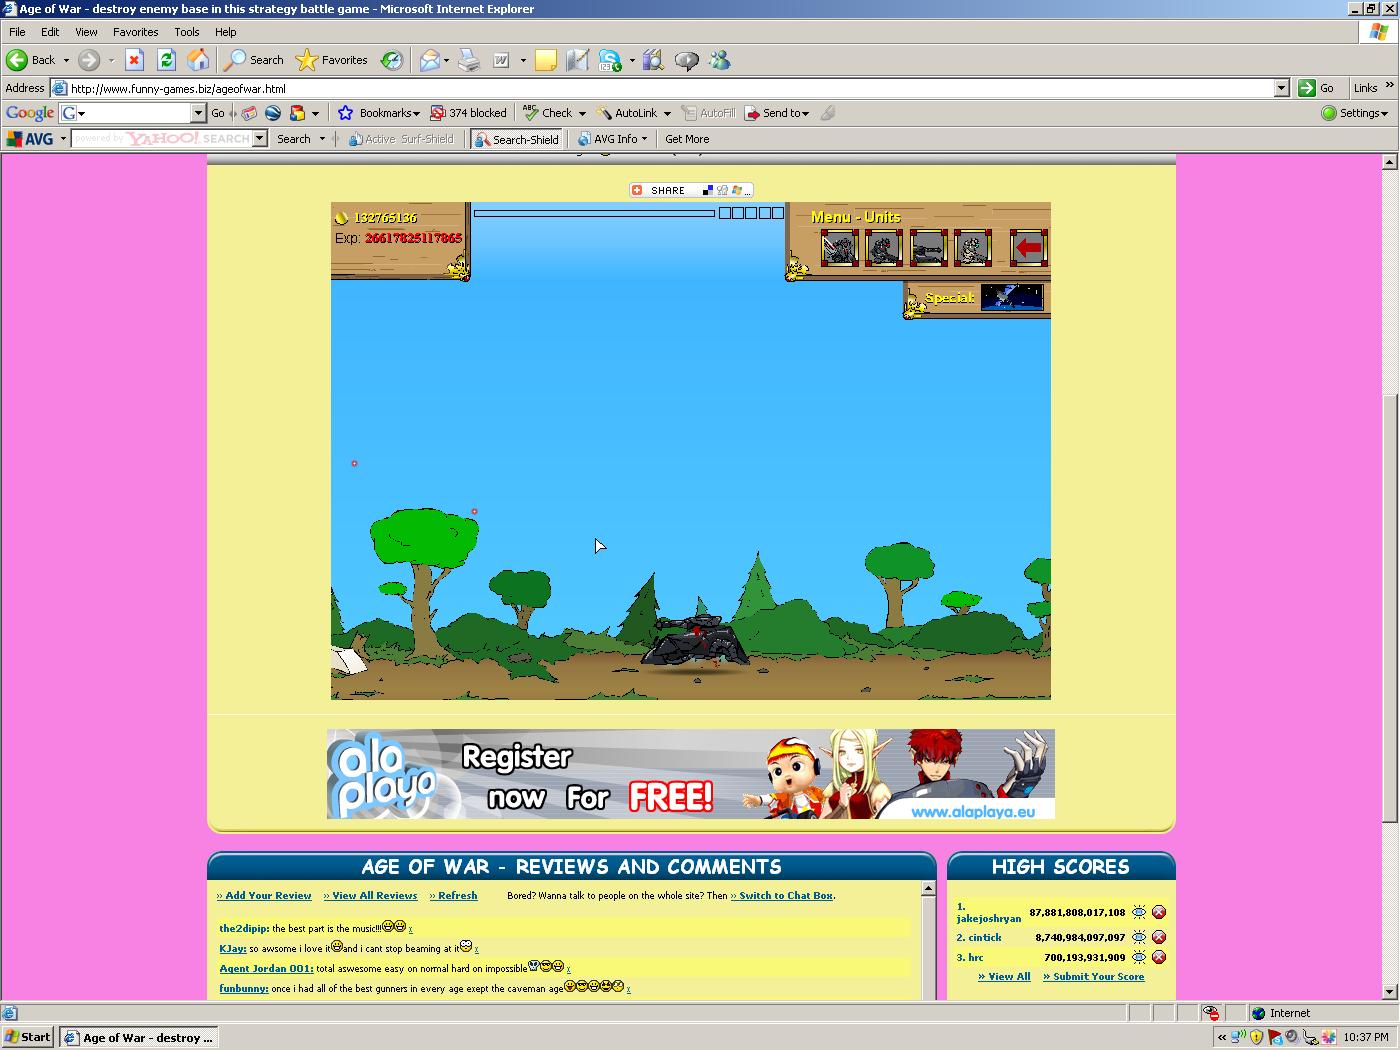Open the Favorites menu
The height and width of the screenshot is (1050, 1400).
[135, 32]
